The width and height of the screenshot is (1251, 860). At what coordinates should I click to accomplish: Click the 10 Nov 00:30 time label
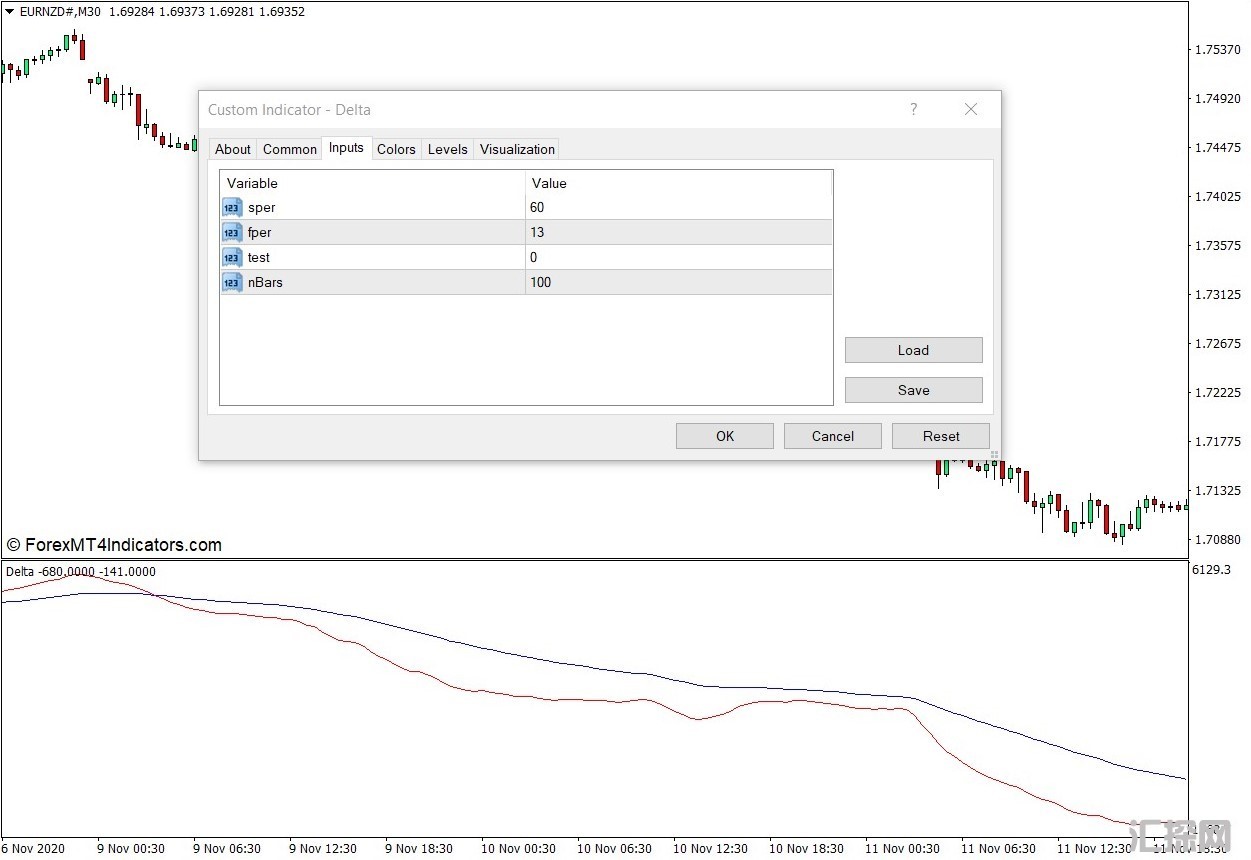(518, 848)
